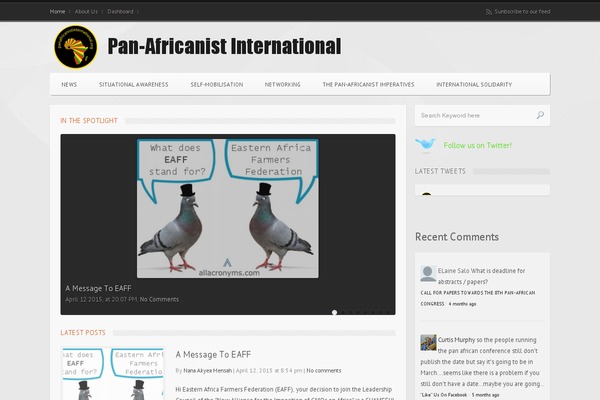Open the About Us page link

click(x=86, y=11)
